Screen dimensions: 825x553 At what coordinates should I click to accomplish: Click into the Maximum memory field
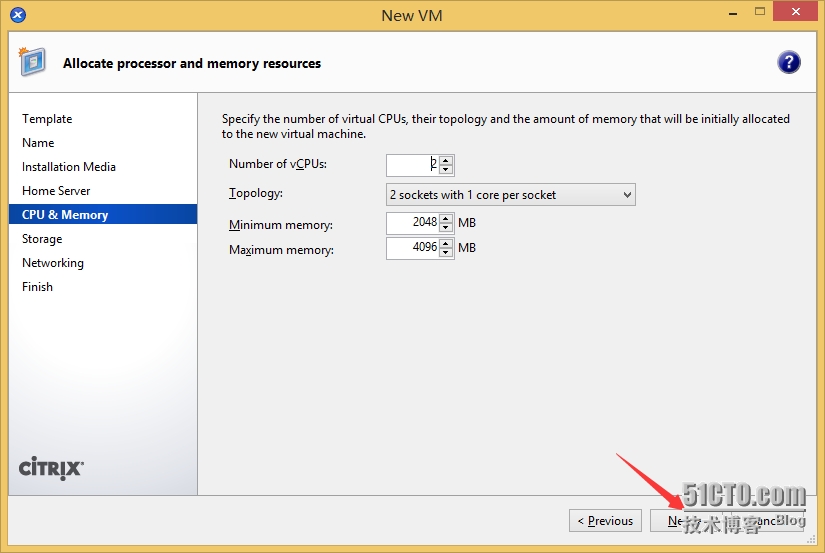tap(413, 248)
